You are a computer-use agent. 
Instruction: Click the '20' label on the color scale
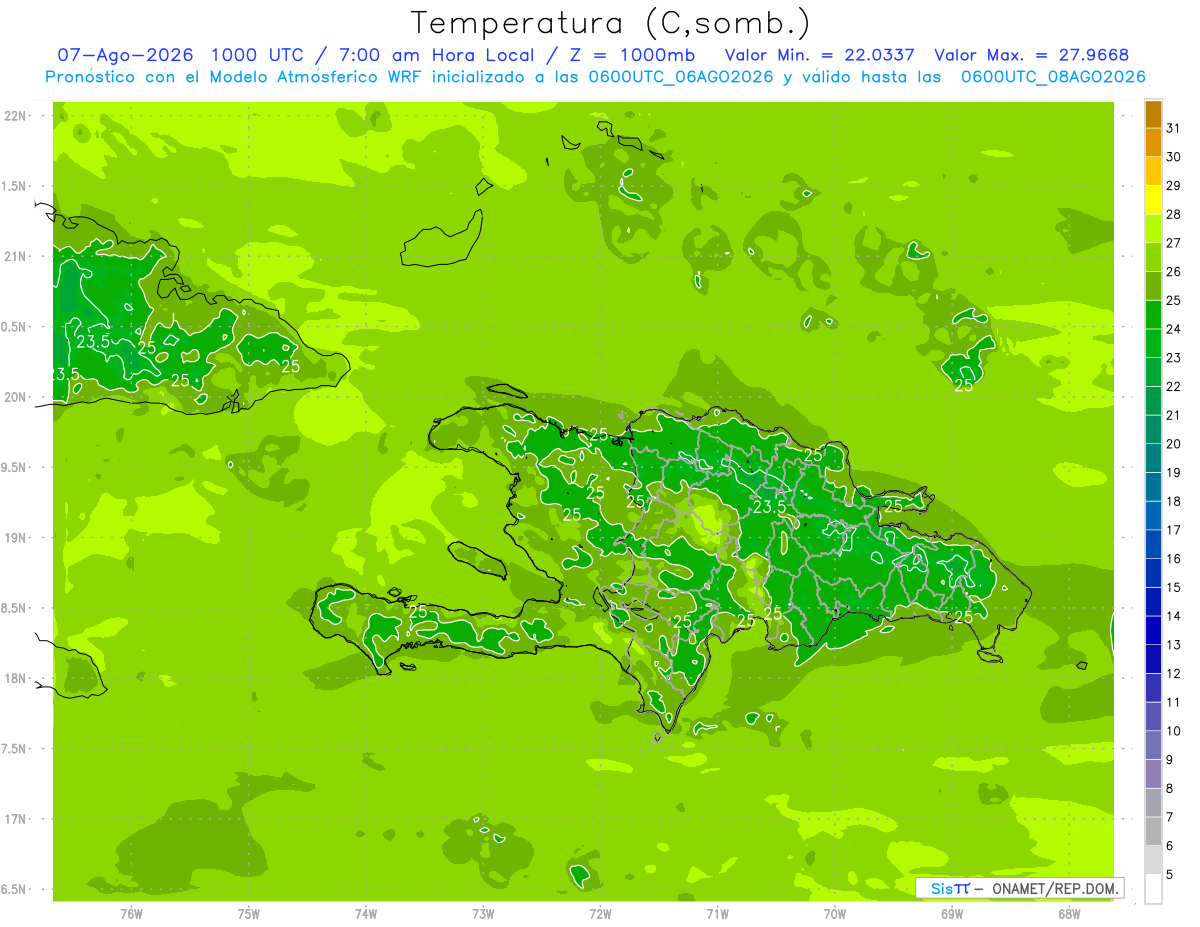pyautogui.click(x=1174, y=444)
